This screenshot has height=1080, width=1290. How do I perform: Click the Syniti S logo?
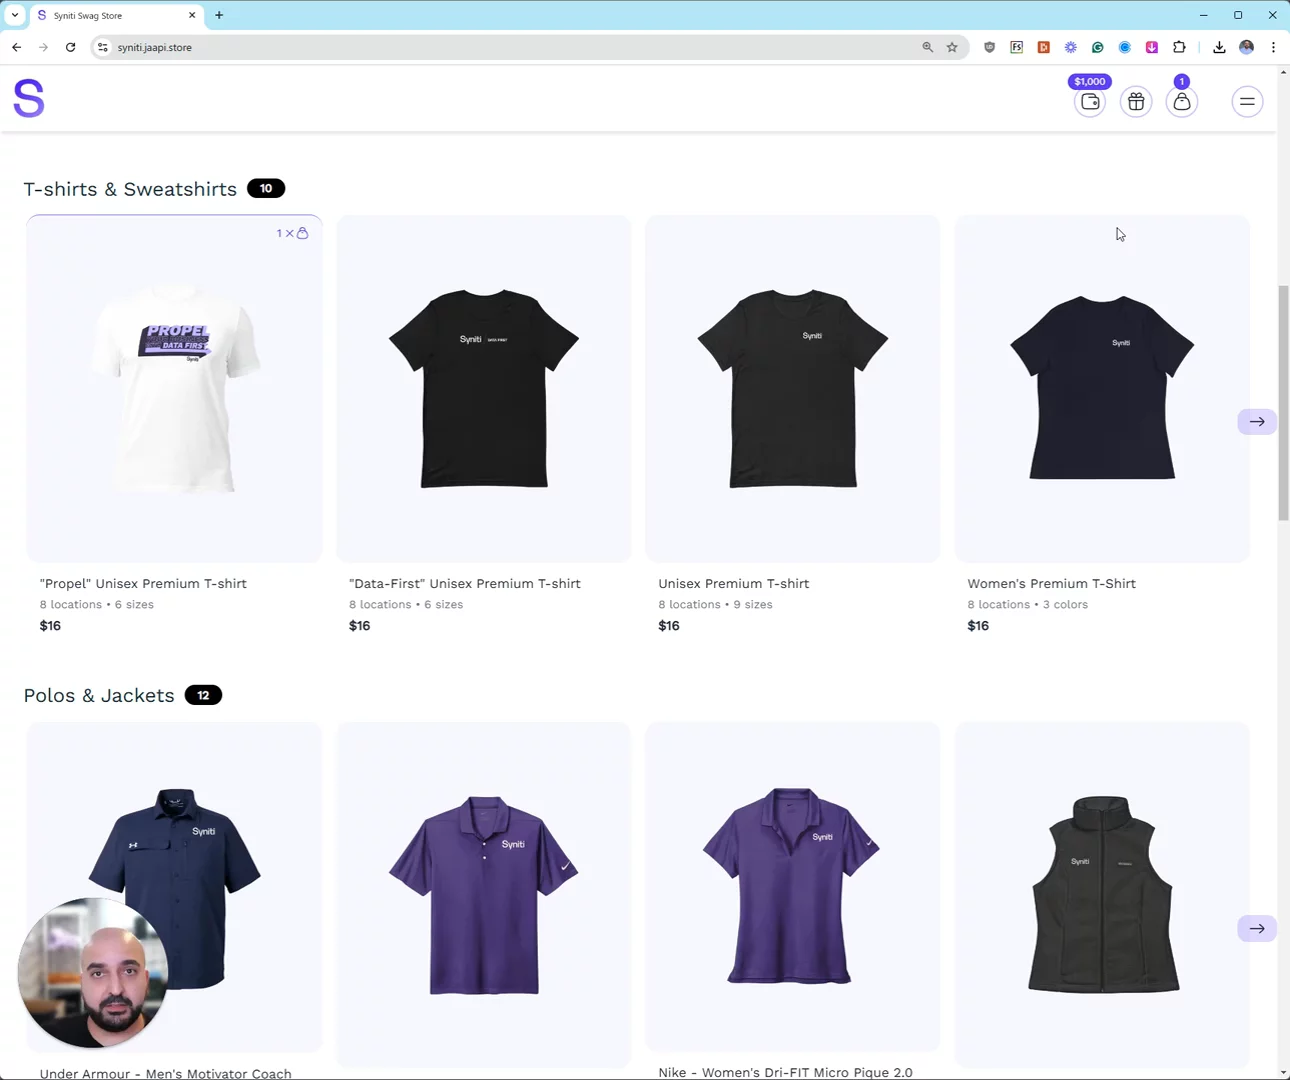pos(29,99)
